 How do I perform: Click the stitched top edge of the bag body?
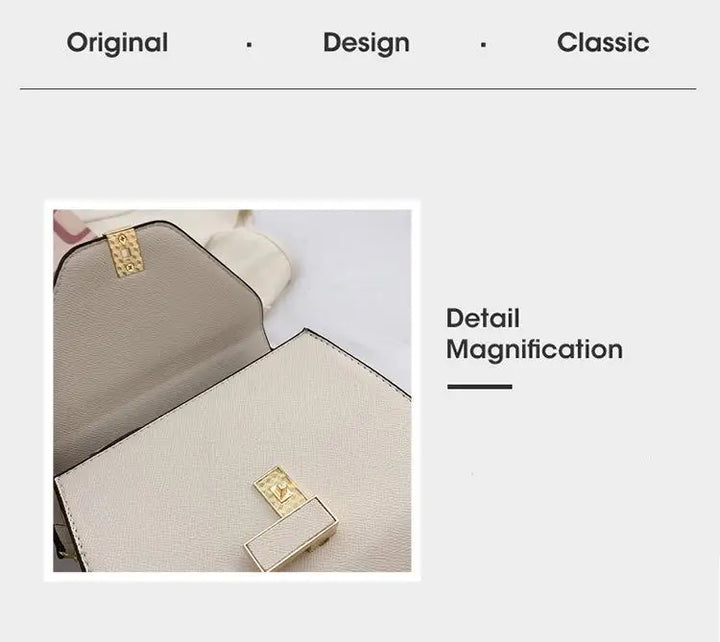[358, 363]
